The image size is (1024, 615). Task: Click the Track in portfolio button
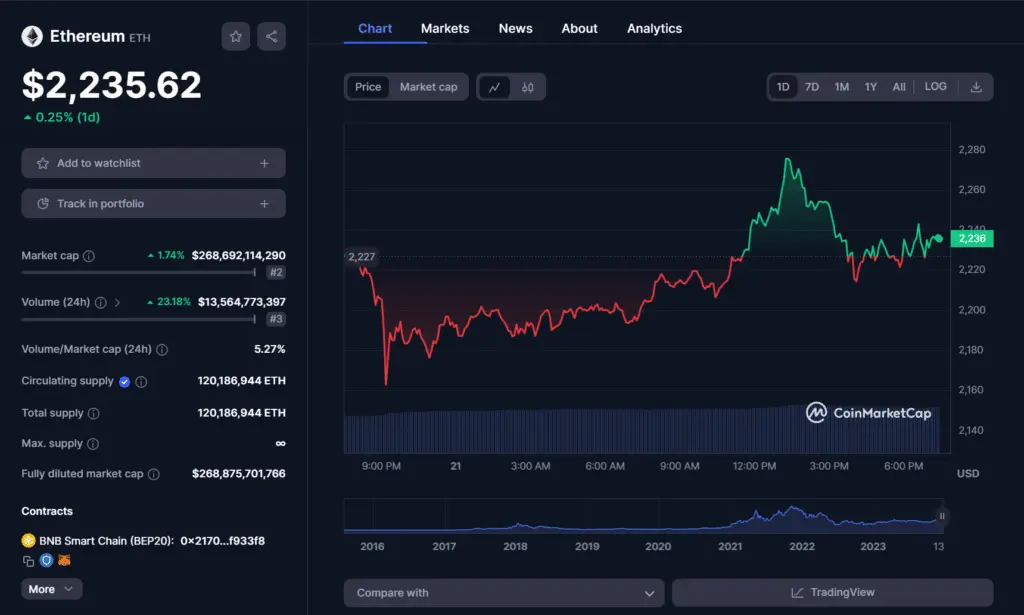(x=153, y=203)
